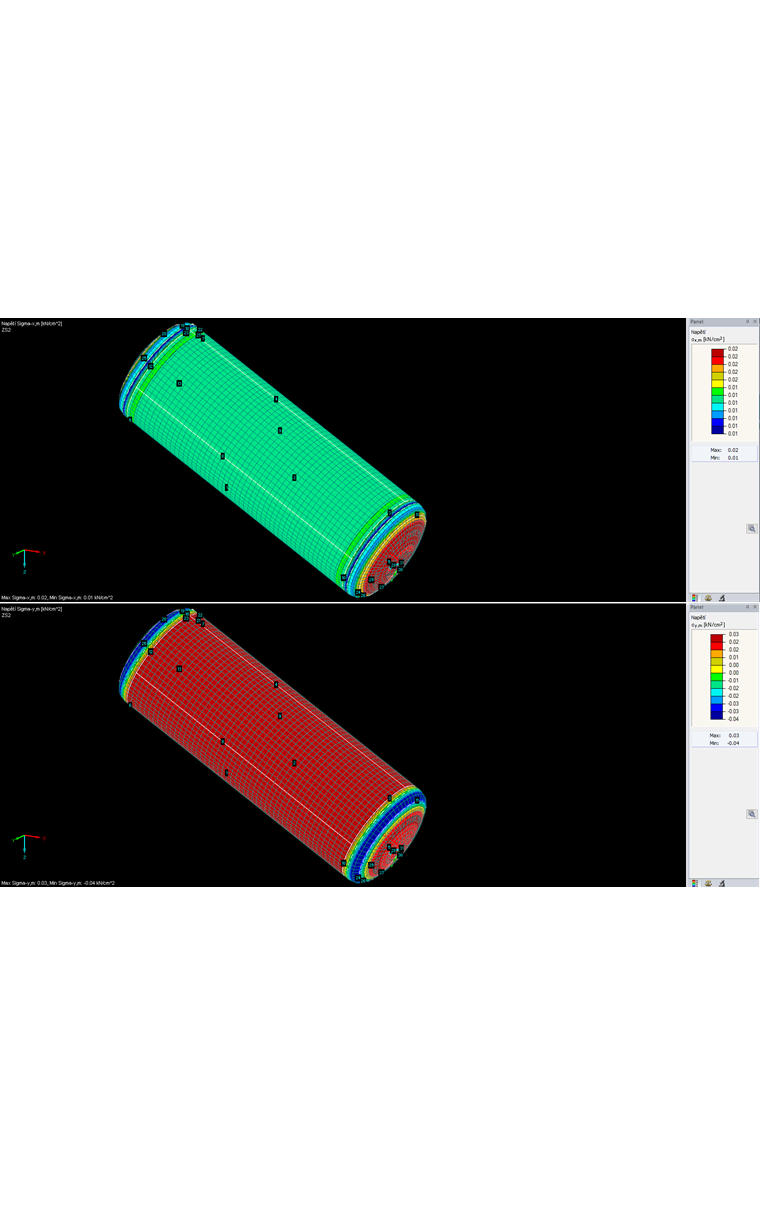Click the σx,m [kN/cm²] unit label in the panel
The image size is (760, 1205).
pos(708,340)
